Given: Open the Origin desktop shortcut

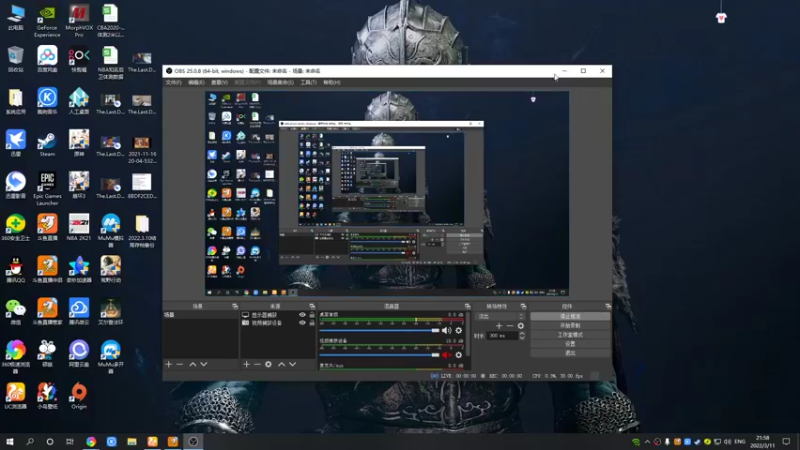Looking at the screenshot, I should click(x=79, y=396).
